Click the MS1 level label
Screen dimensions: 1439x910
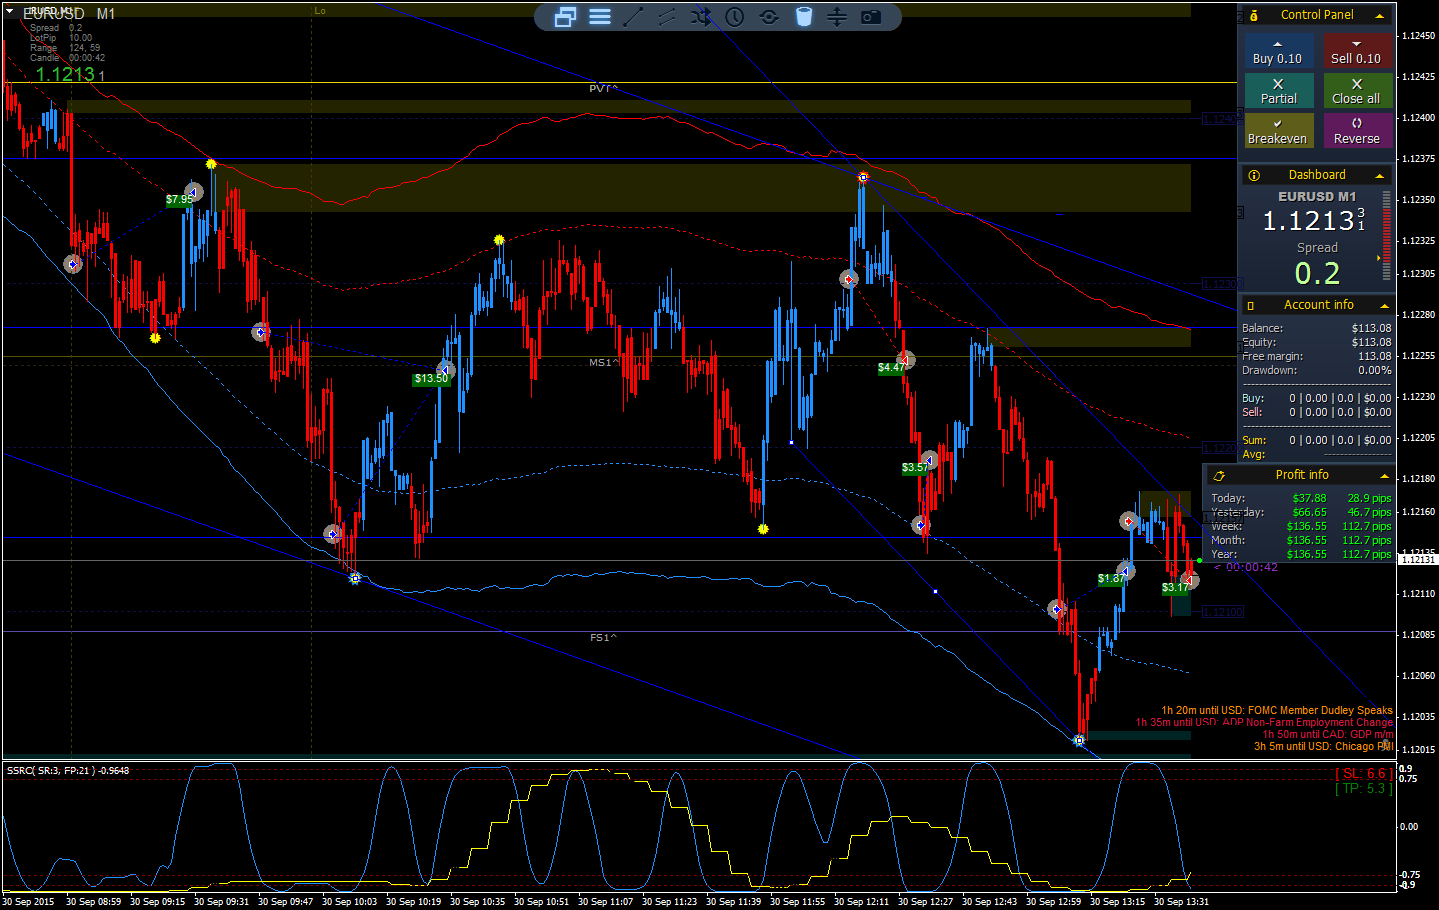[603, 363]
